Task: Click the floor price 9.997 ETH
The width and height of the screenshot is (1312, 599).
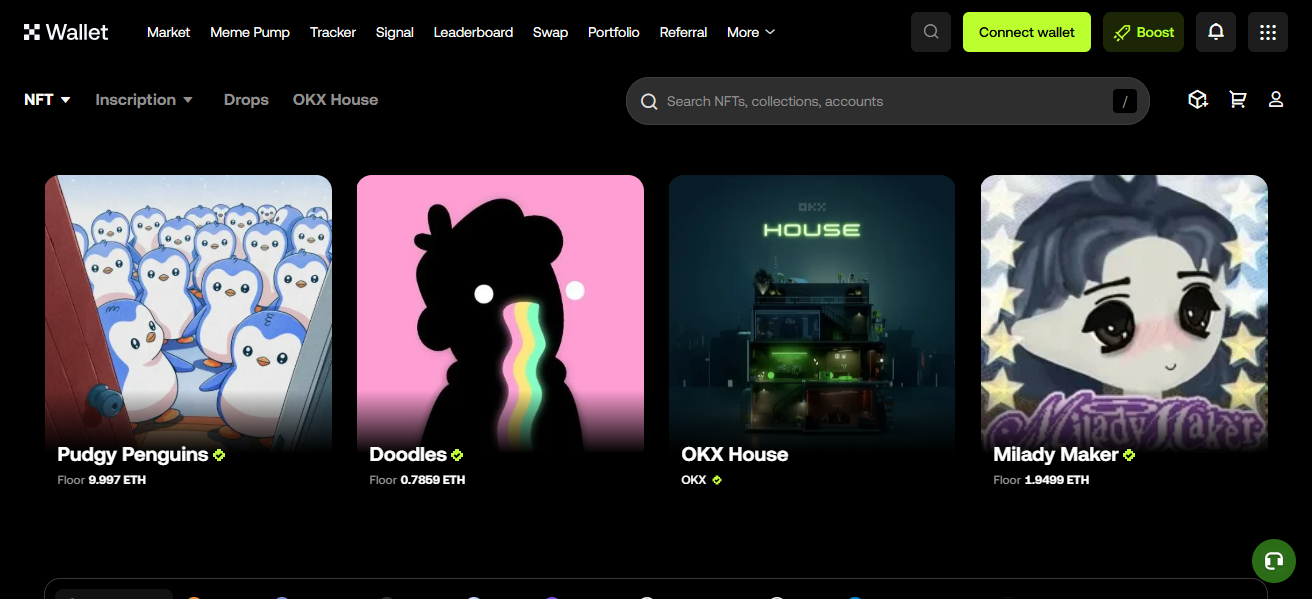Action: click(x=117, y=480)
